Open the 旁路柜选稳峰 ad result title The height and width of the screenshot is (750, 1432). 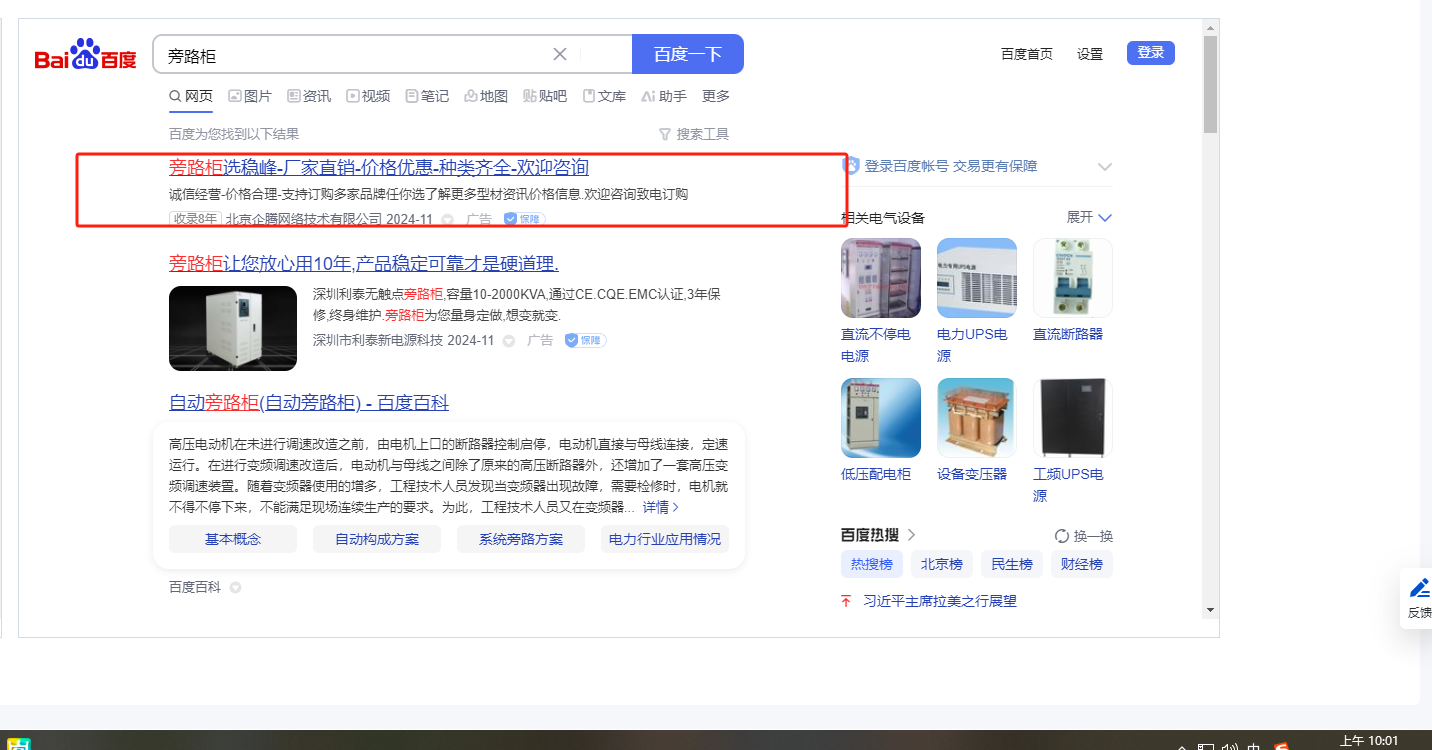379,167
